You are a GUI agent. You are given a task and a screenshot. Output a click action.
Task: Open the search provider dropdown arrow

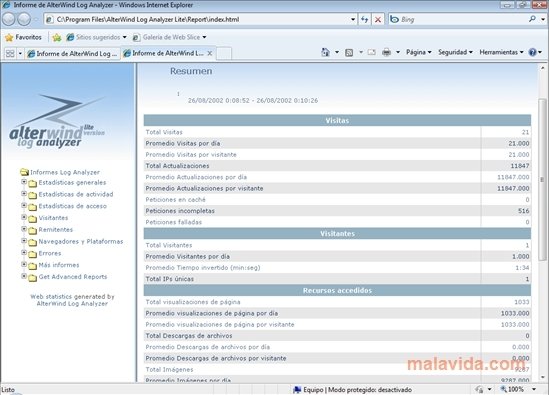(x=543, y=20)
